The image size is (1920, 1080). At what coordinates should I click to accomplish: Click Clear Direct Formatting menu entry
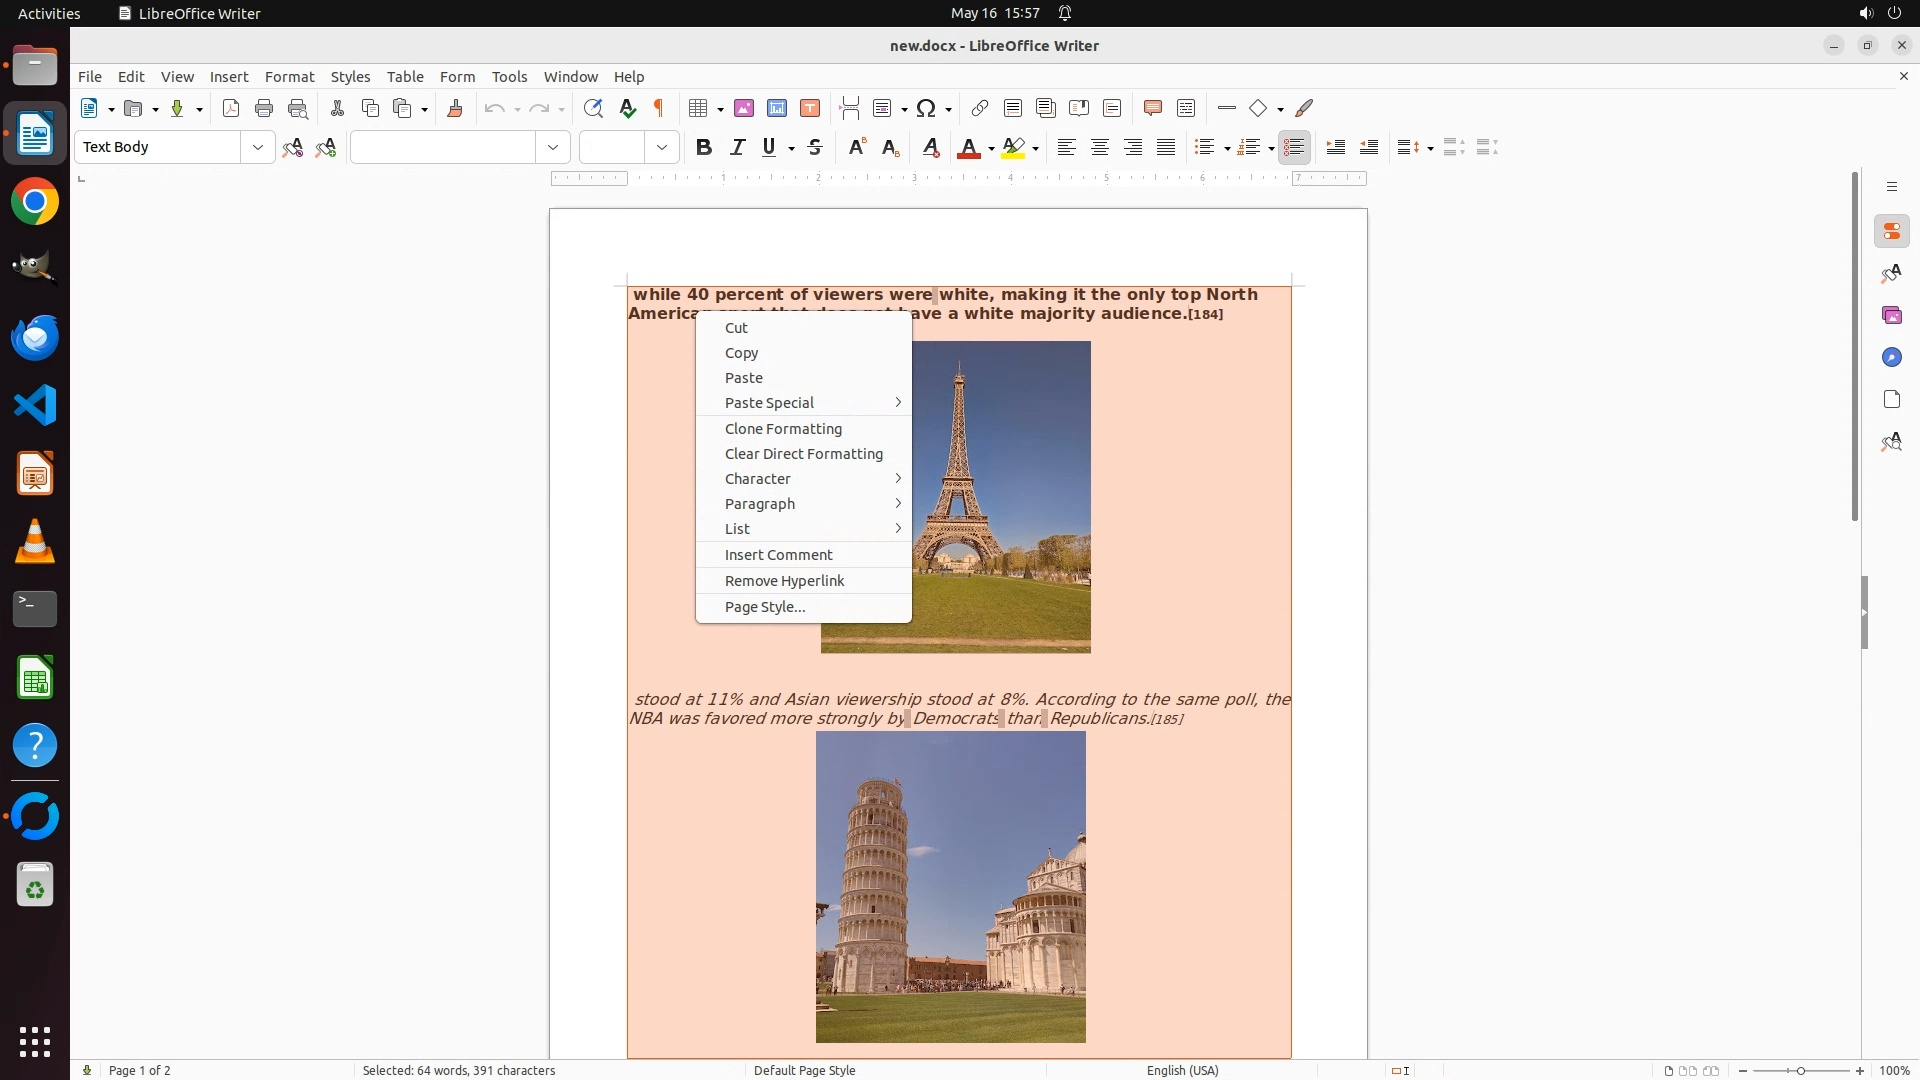click(x=803, y=453)
